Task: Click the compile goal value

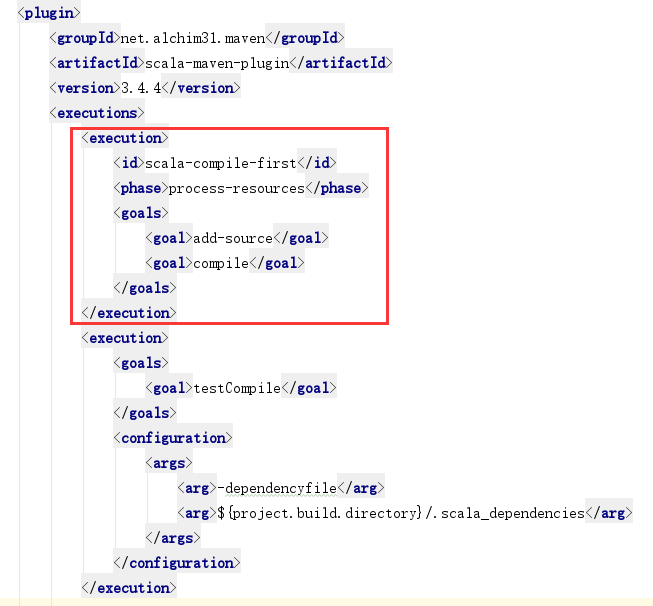Action: pyautogui.click(x=219, y=263)
